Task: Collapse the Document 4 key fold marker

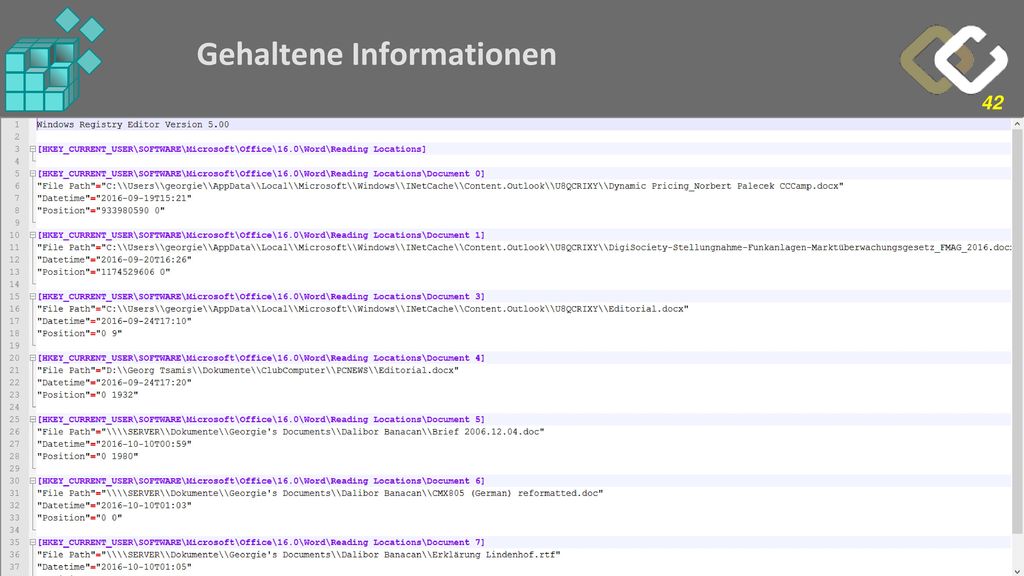Action: [33, 358]
